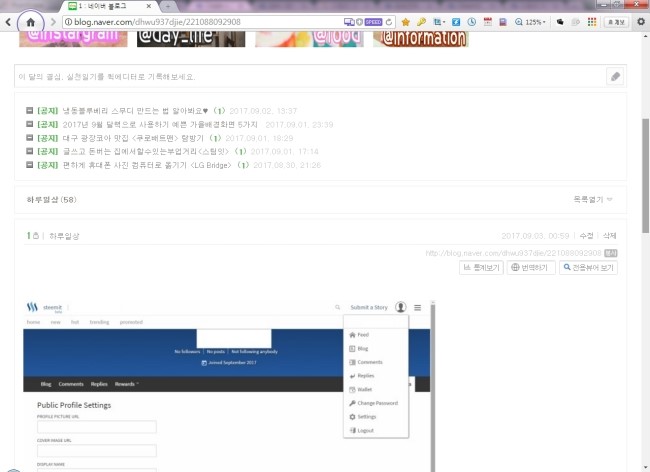Click the pencil icon in memo box
Image resolution: width=650 pixels, height=472 pixels.
coord(615,77)
